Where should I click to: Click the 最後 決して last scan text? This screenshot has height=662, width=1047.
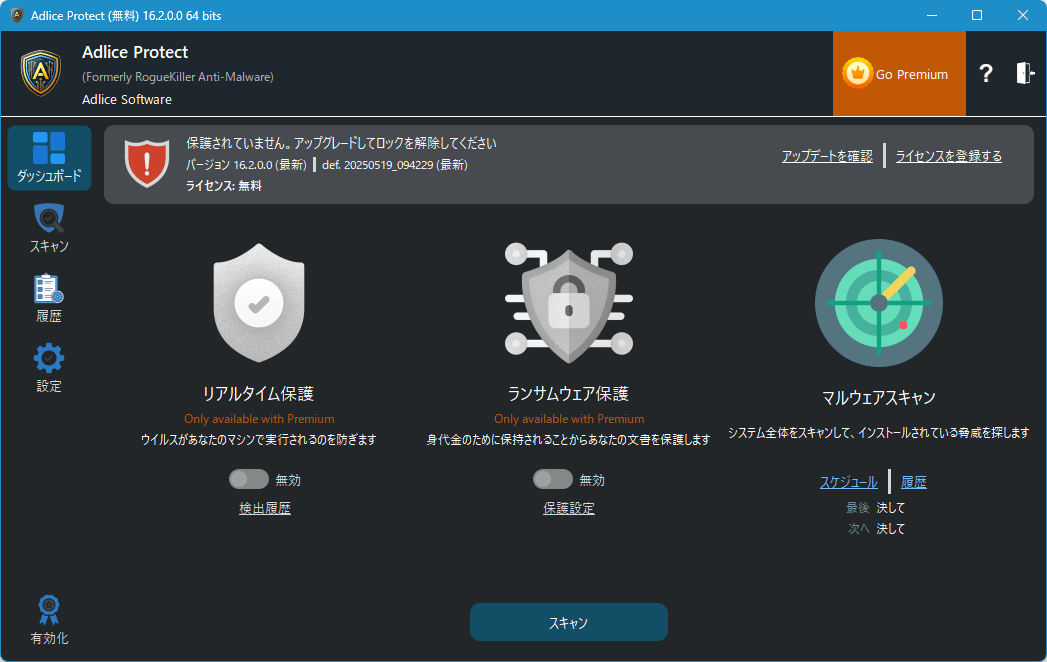point(875,508)
